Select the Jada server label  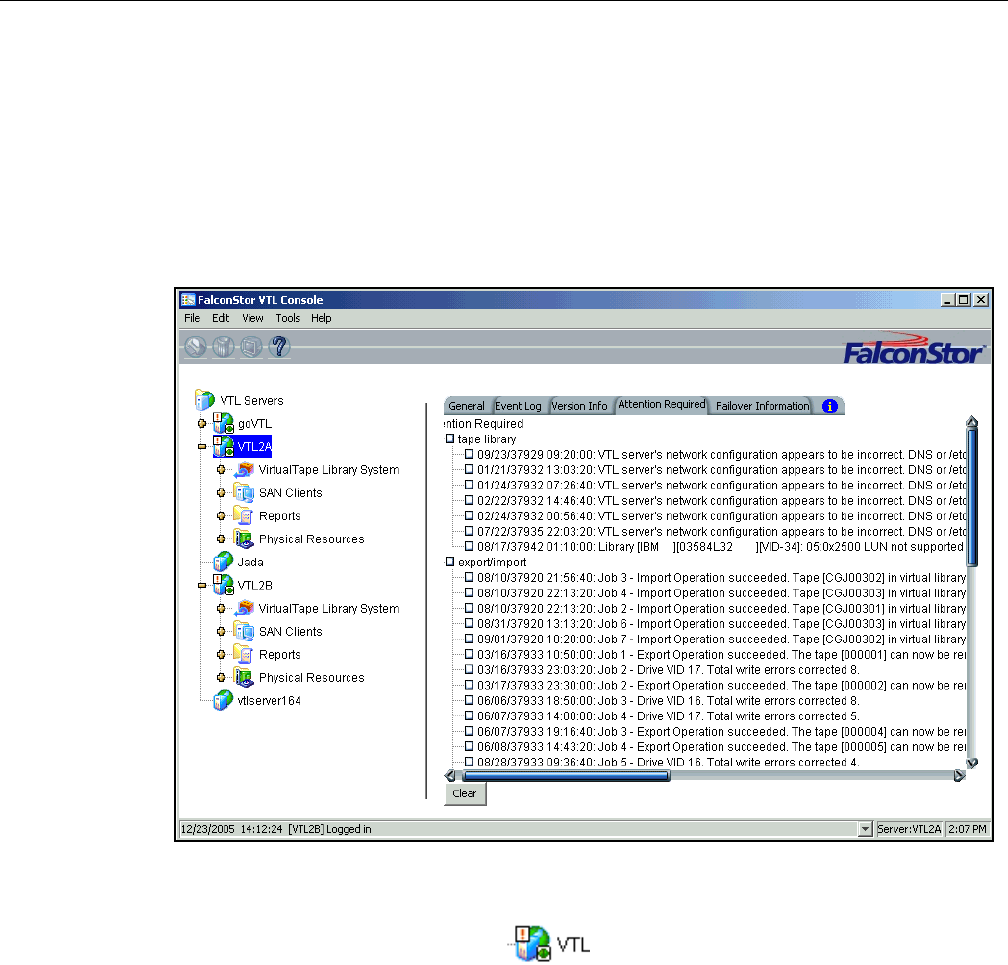pyautogui.click(x=251, y=562)
